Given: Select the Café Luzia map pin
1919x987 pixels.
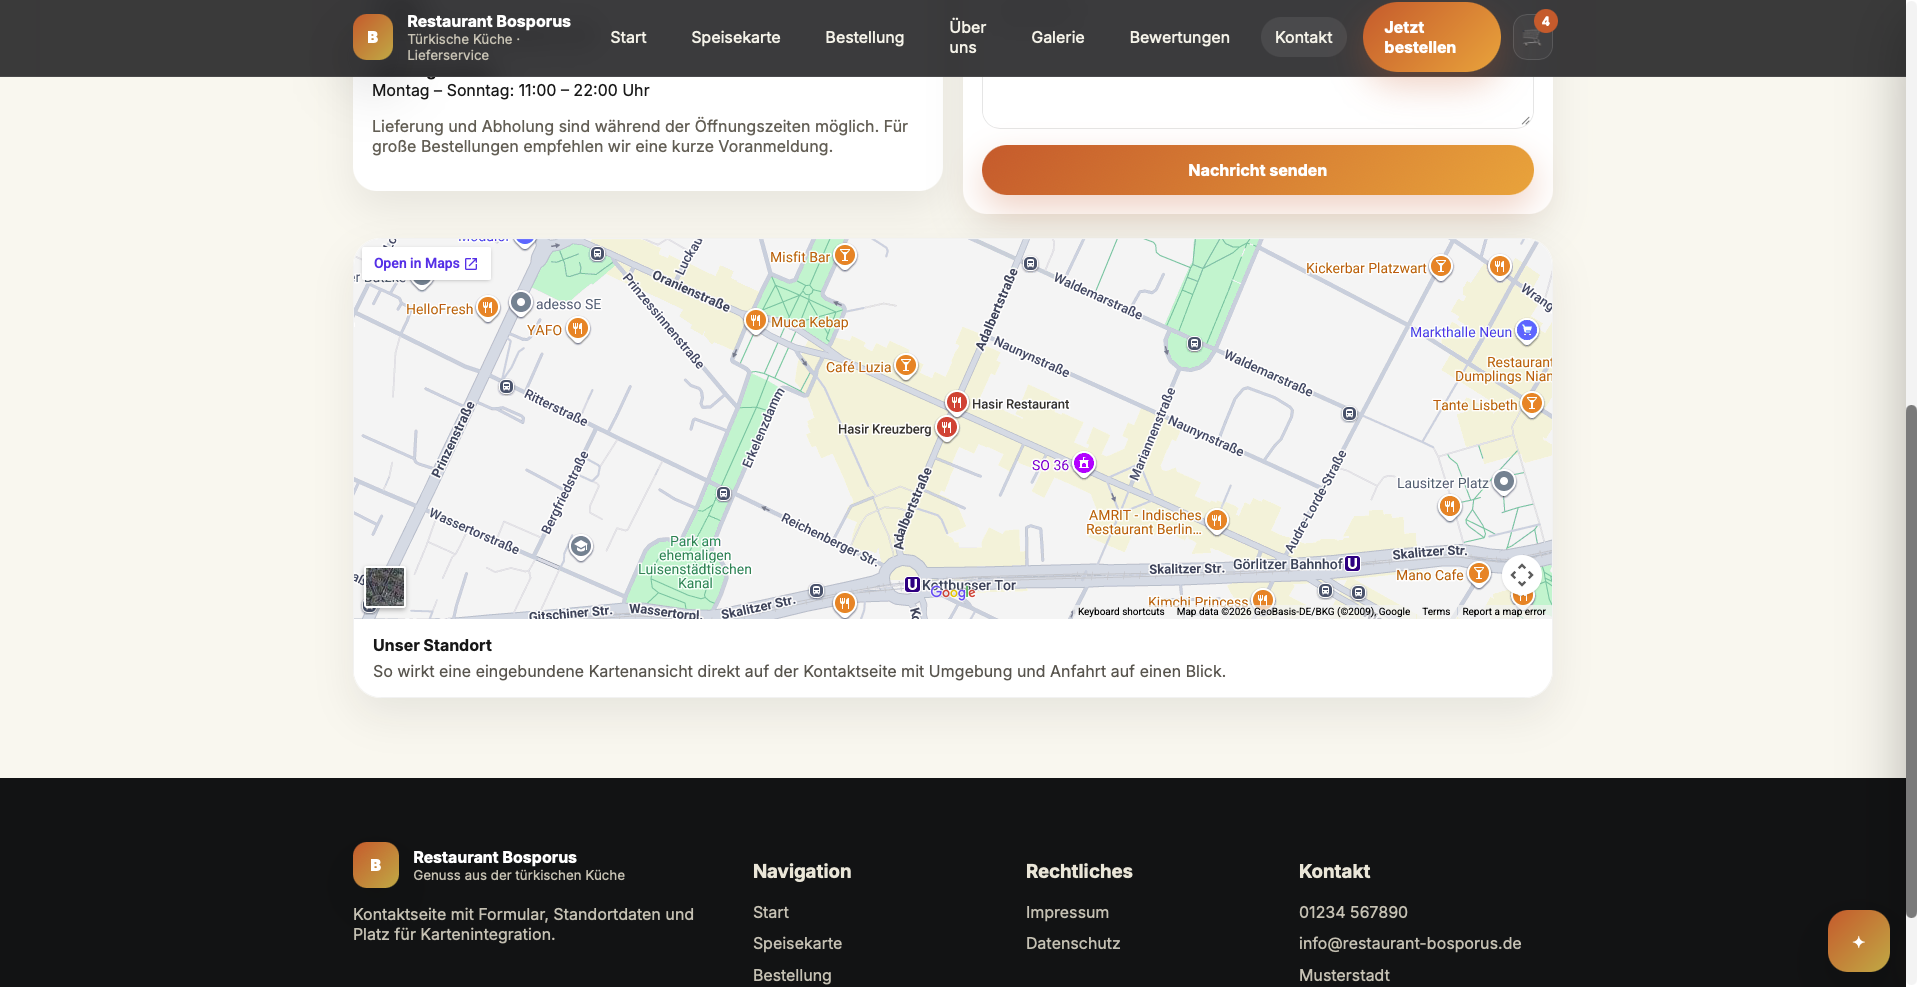Looking at the screenshot, I should (906, 366).
